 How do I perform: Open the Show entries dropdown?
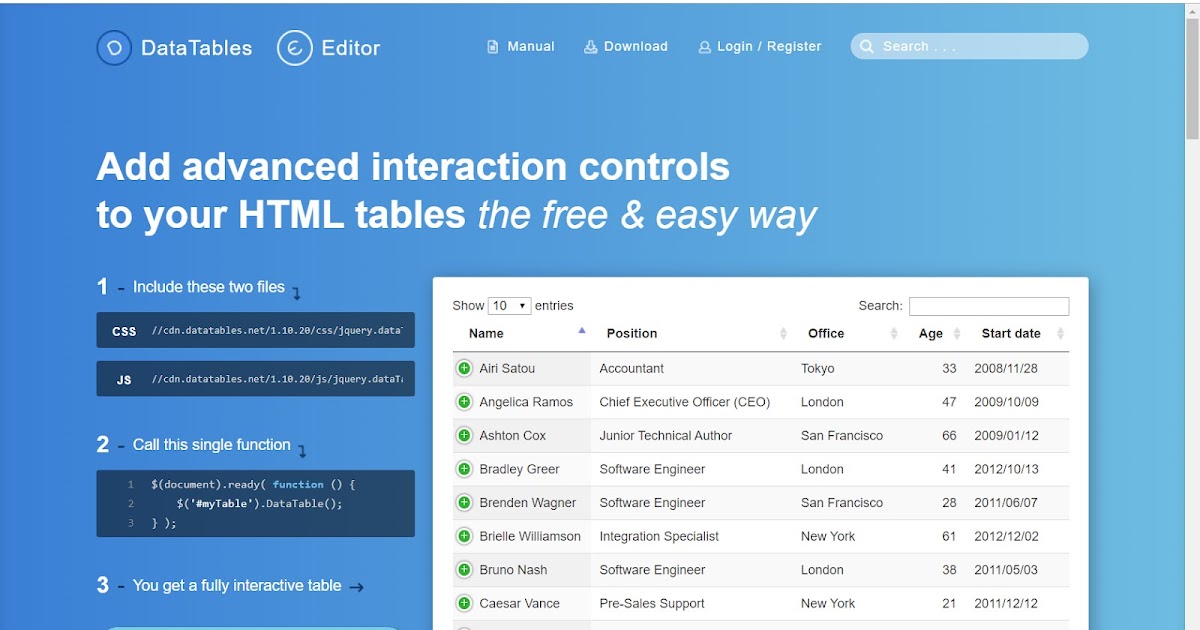point(510,305)
